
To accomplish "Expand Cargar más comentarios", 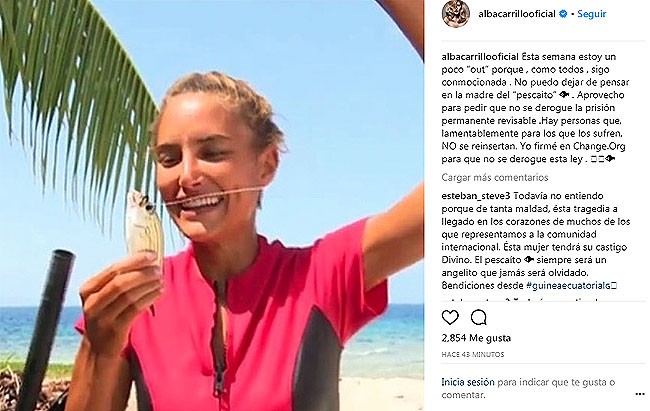I will pos(495,178).
